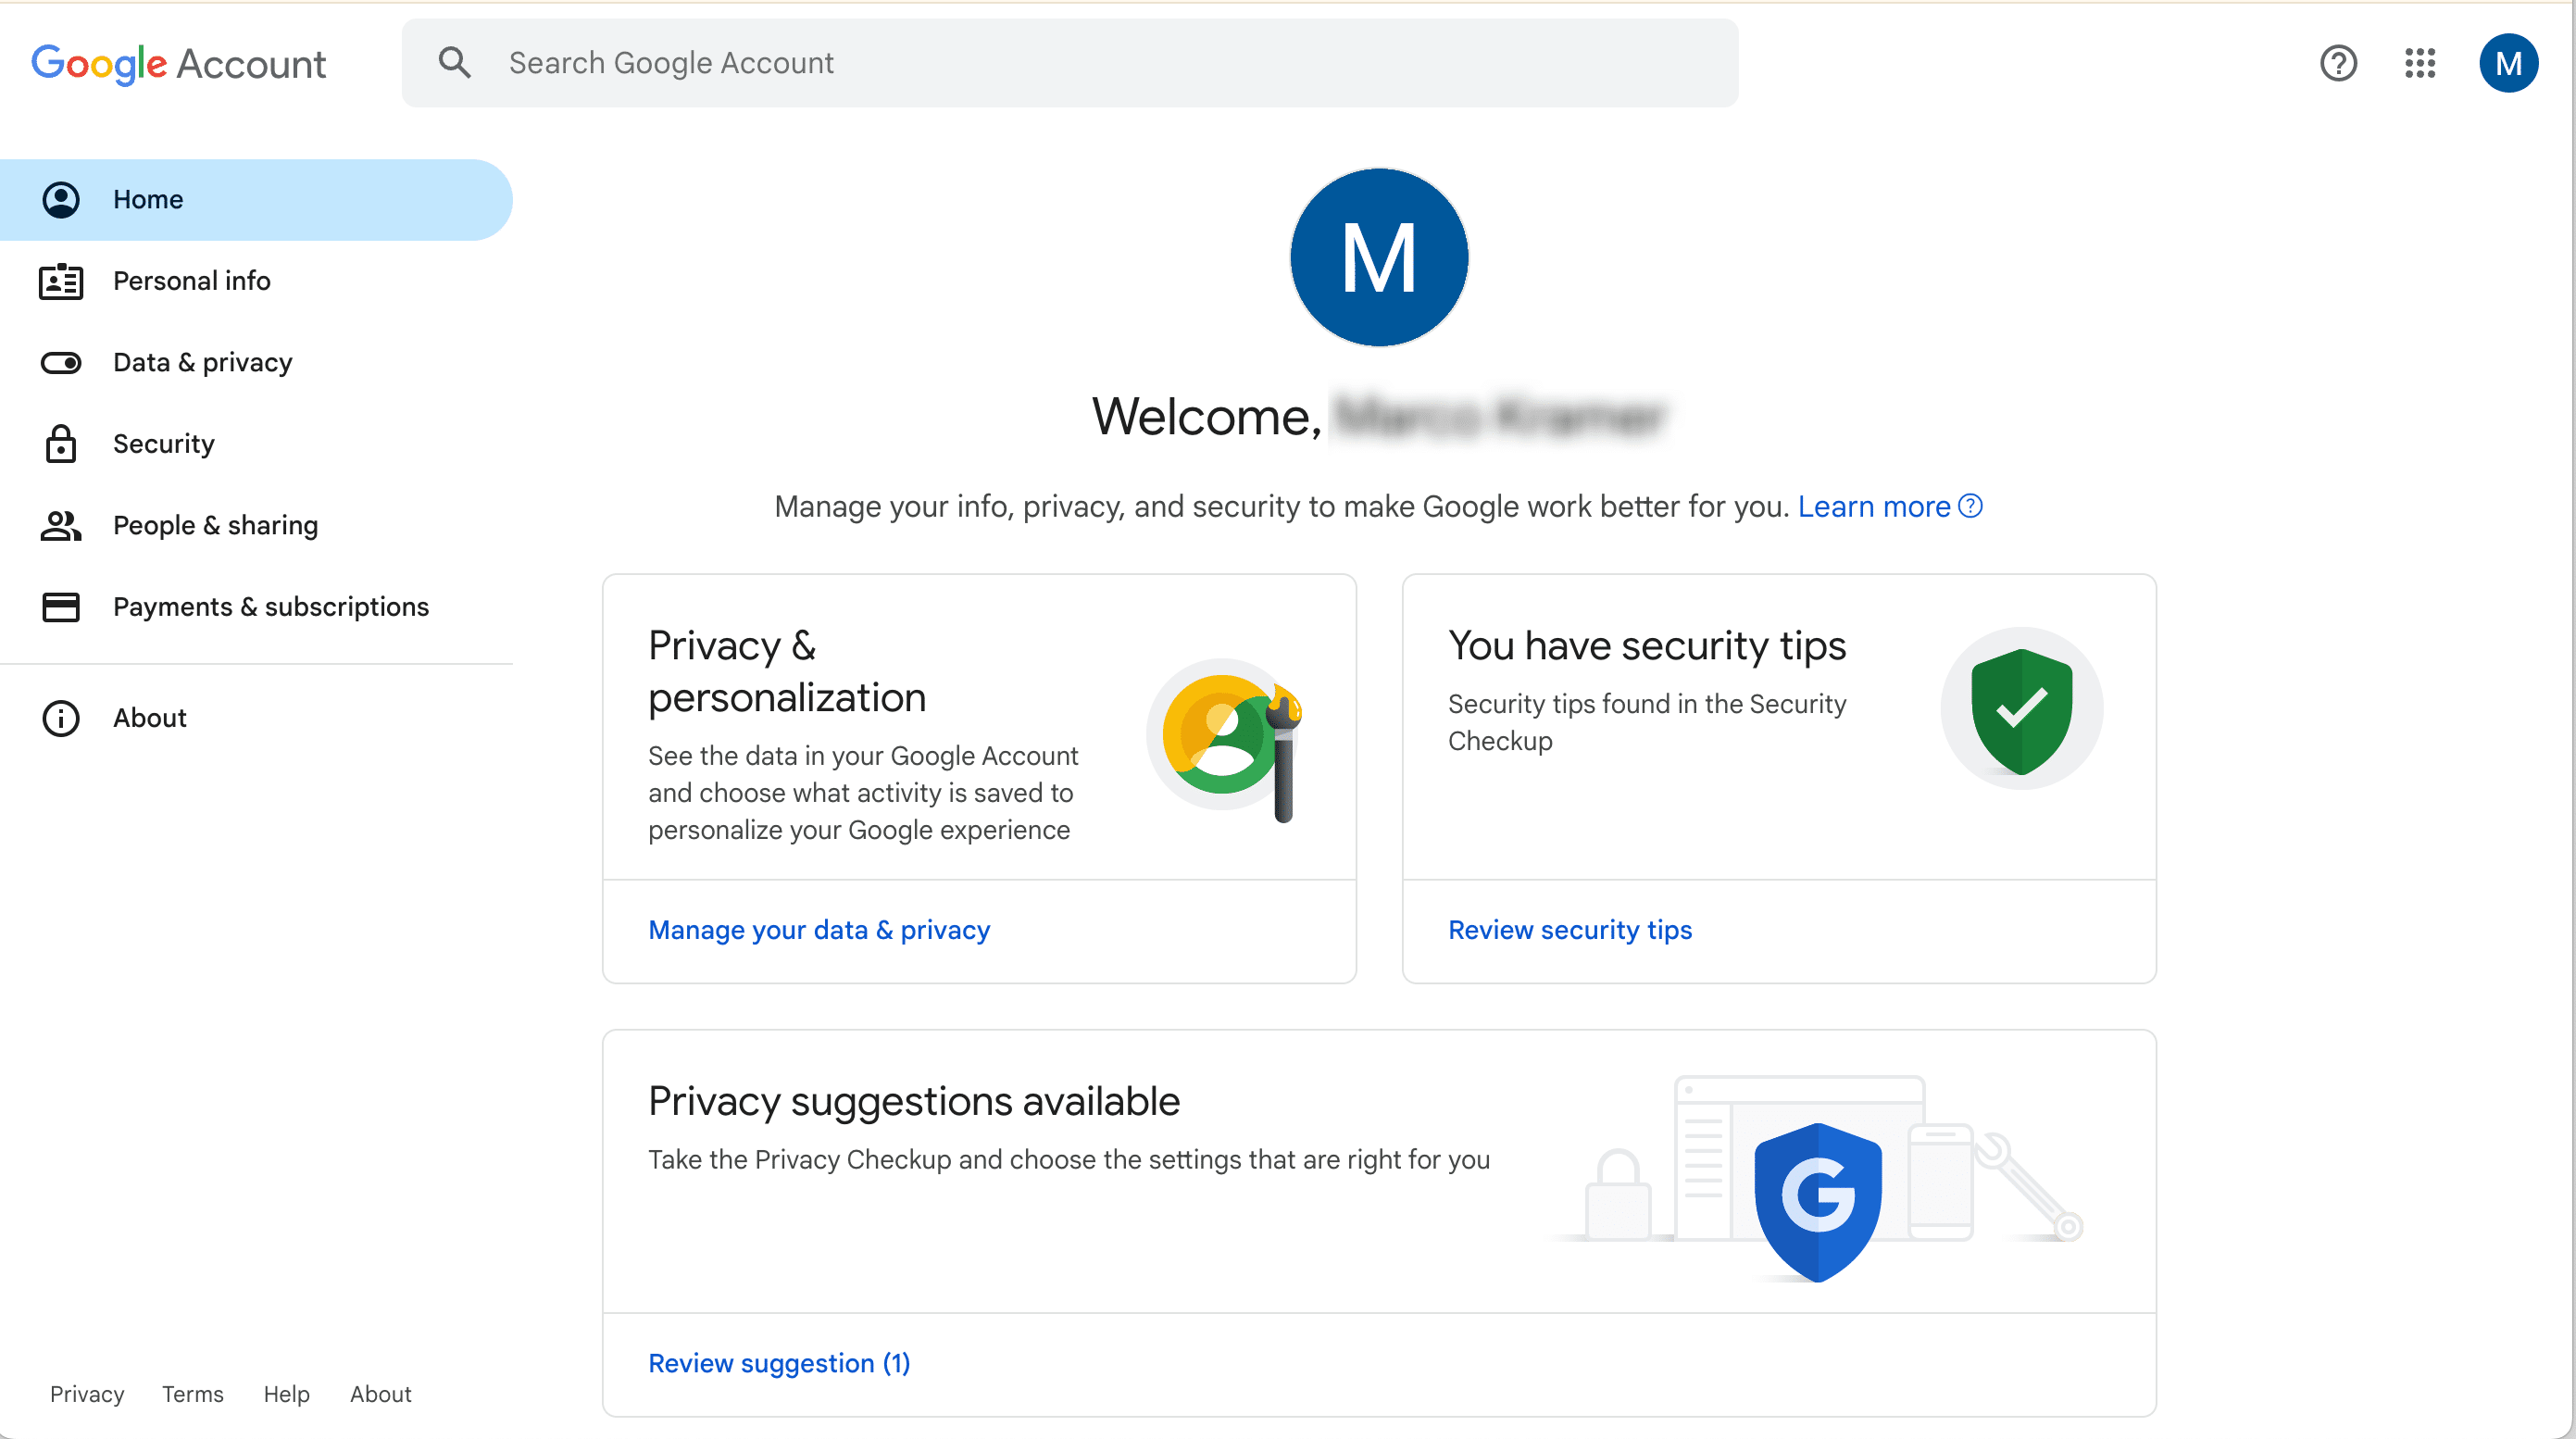The width and height of the screenshot is (2576, 1439).
Task: Click the Data & privacy toggle icon
Action: [61, 362]
